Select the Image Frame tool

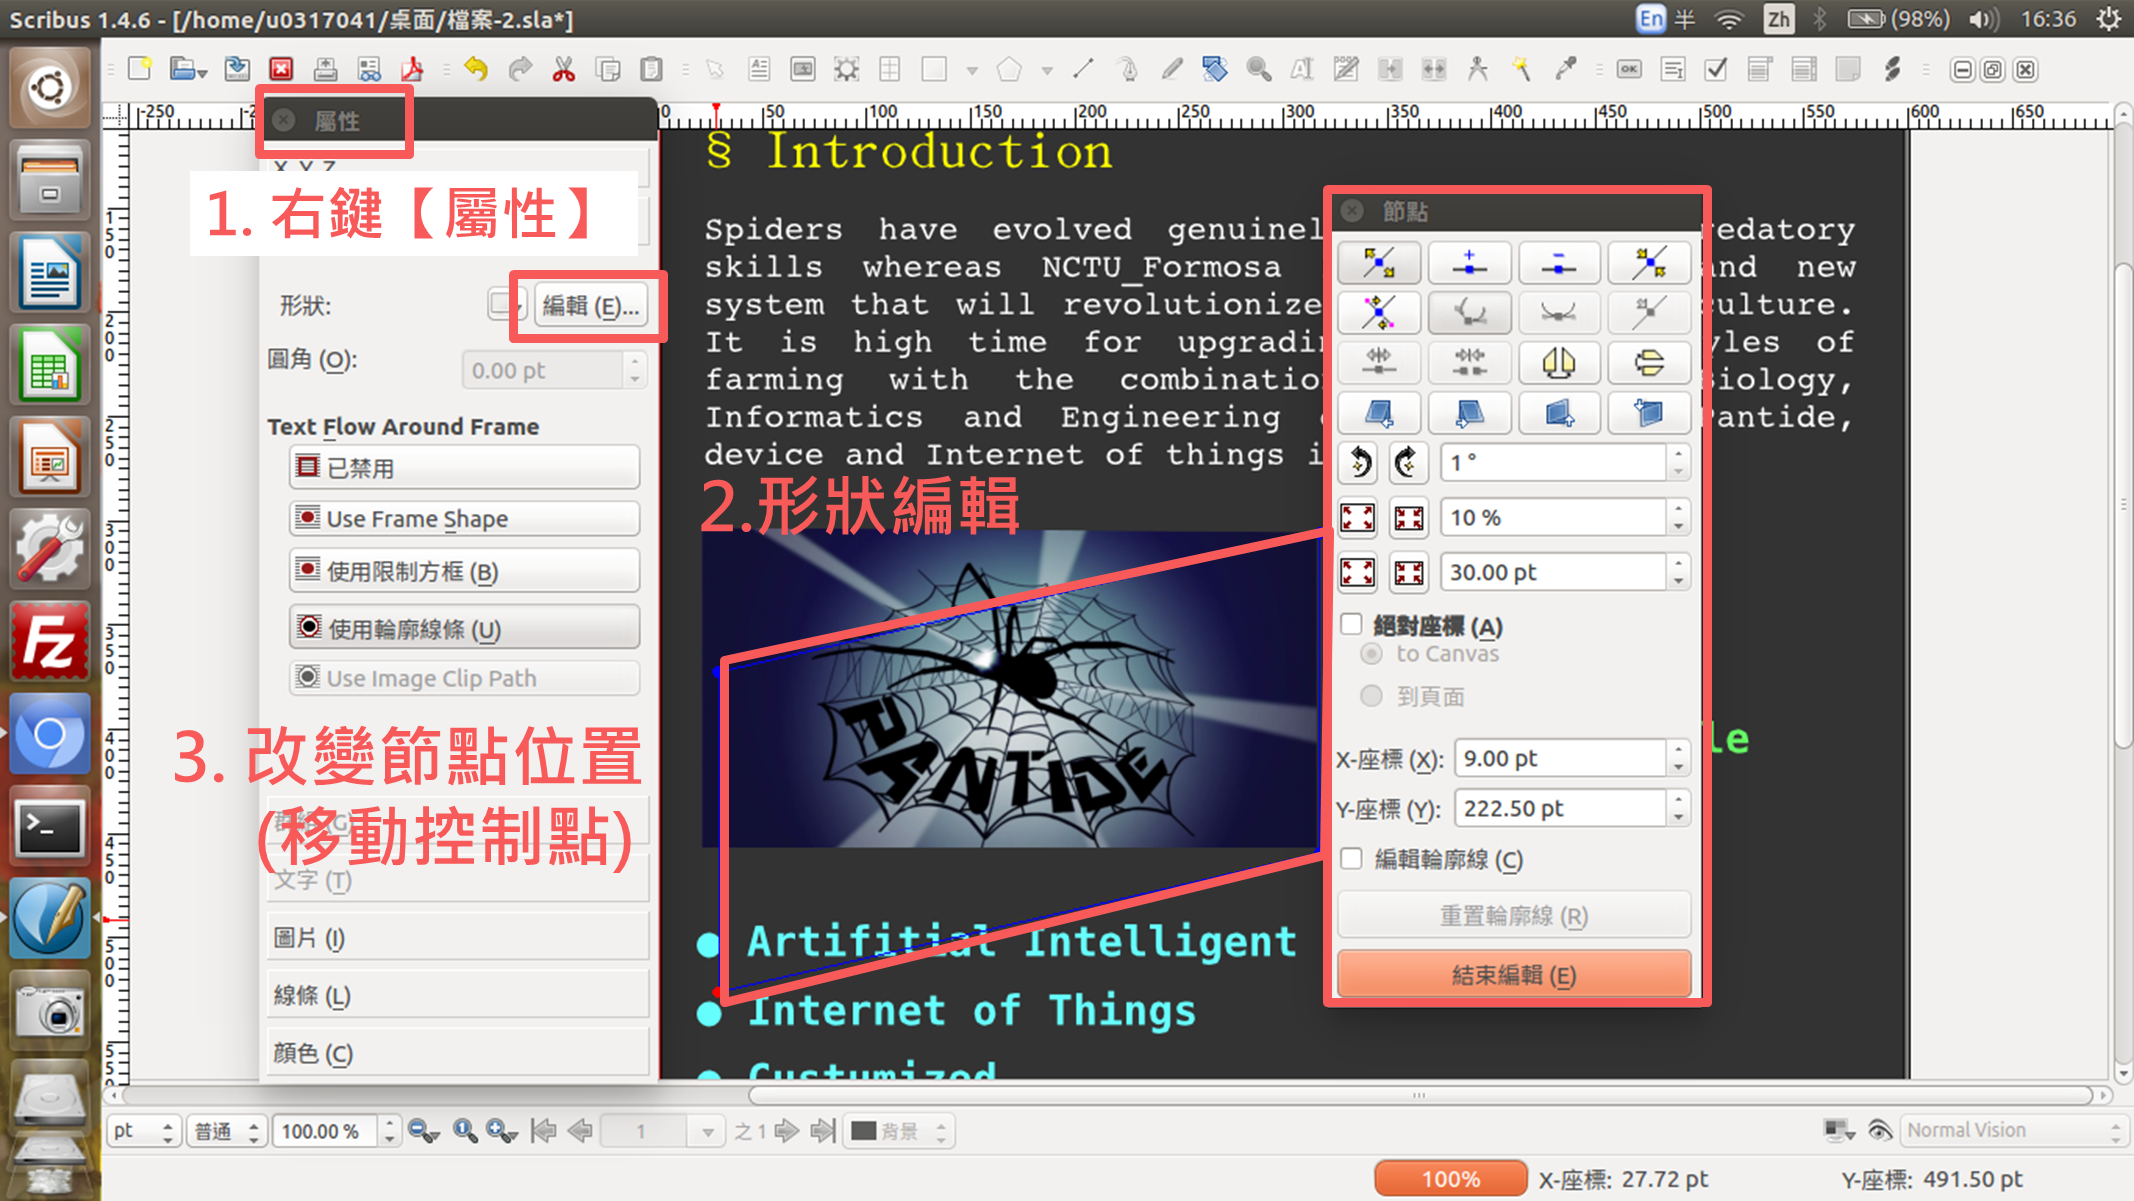[x=802, y=69]
